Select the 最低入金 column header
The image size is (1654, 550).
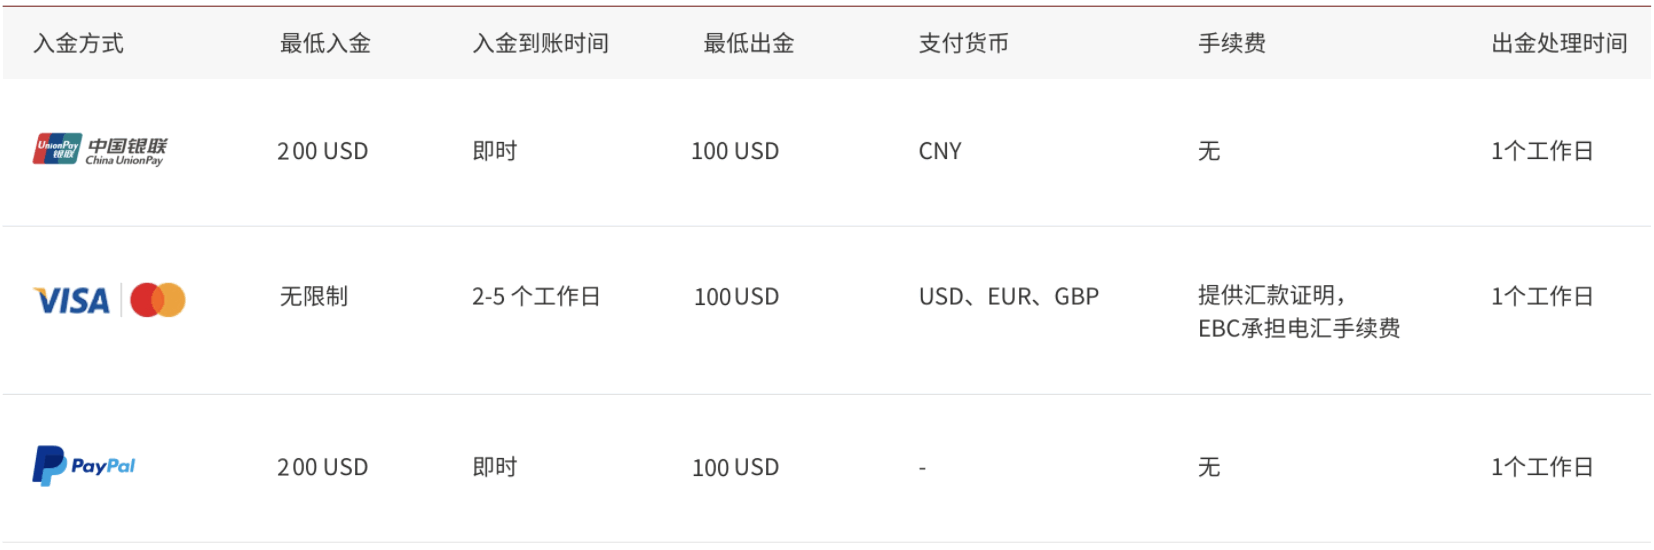pyautogui.click(x=325, y=43)
